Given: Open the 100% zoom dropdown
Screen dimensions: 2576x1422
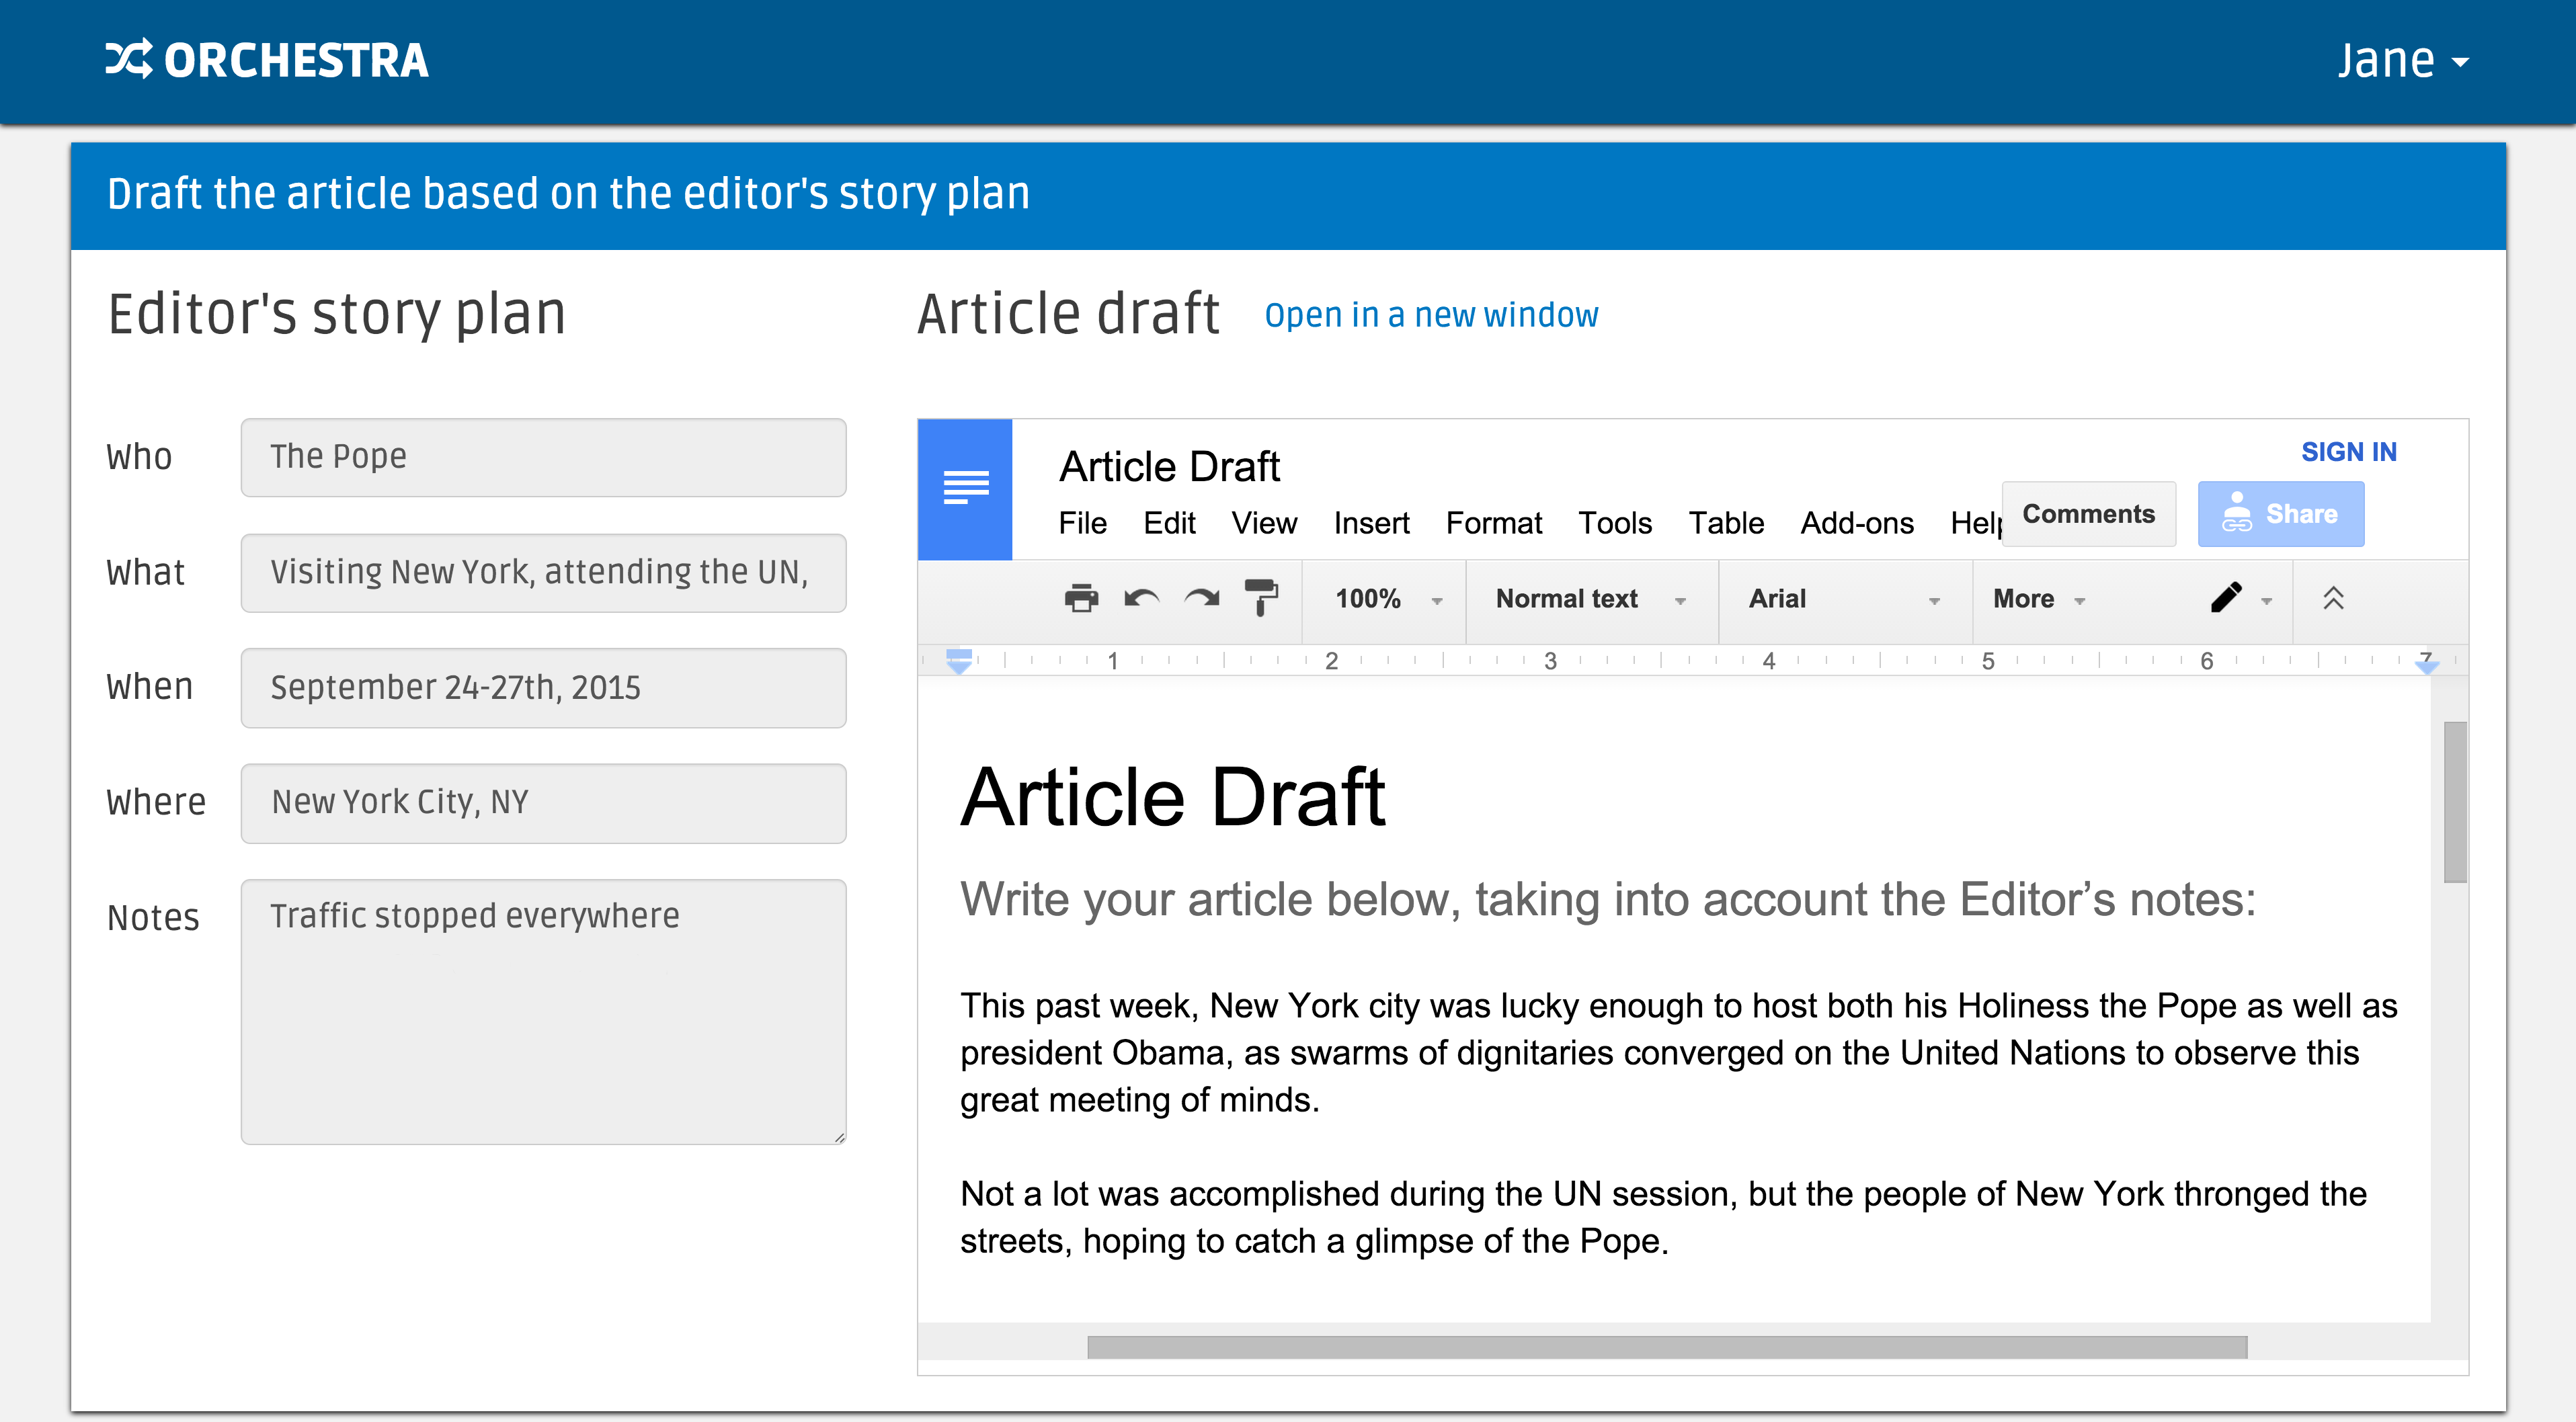Looking at the screenshot, I should (1387, 599).
